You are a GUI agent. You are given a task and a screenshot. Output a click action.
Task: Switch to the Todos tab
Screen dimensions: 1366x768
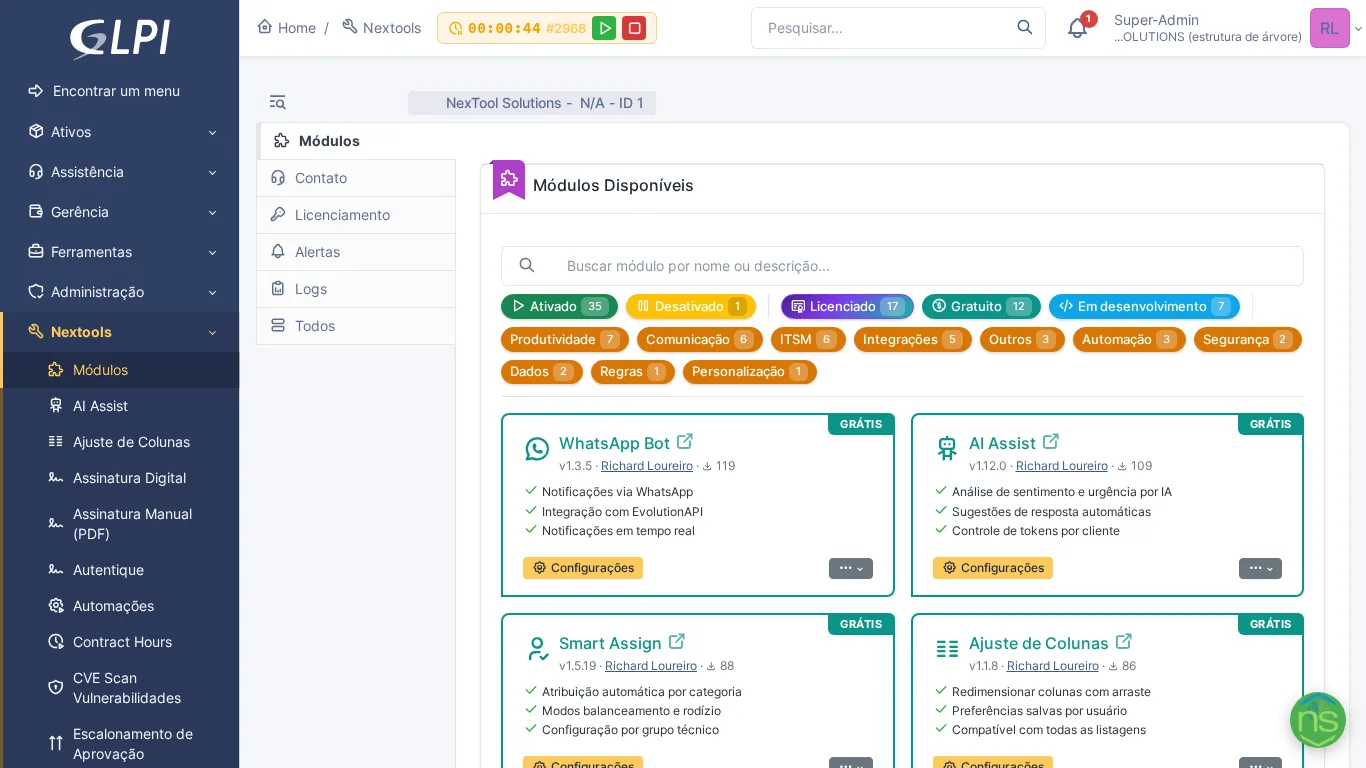tap(356, 326)
